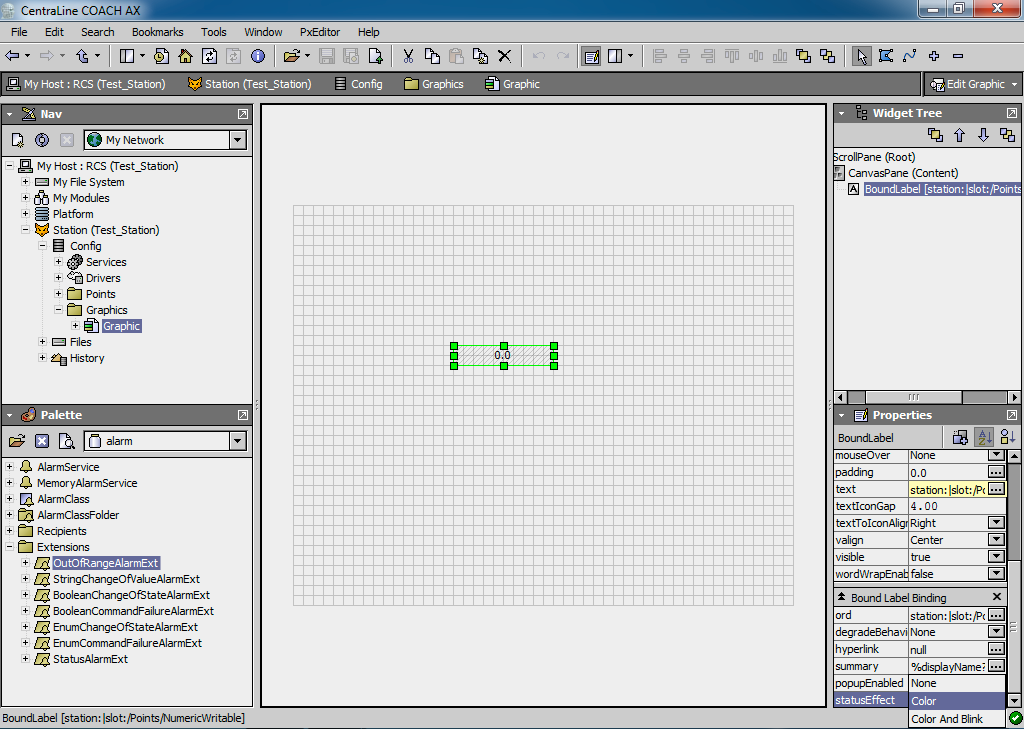Click the Refresh toolbar icon
This screenshot has height=729, width=1024.
(210, 57)
